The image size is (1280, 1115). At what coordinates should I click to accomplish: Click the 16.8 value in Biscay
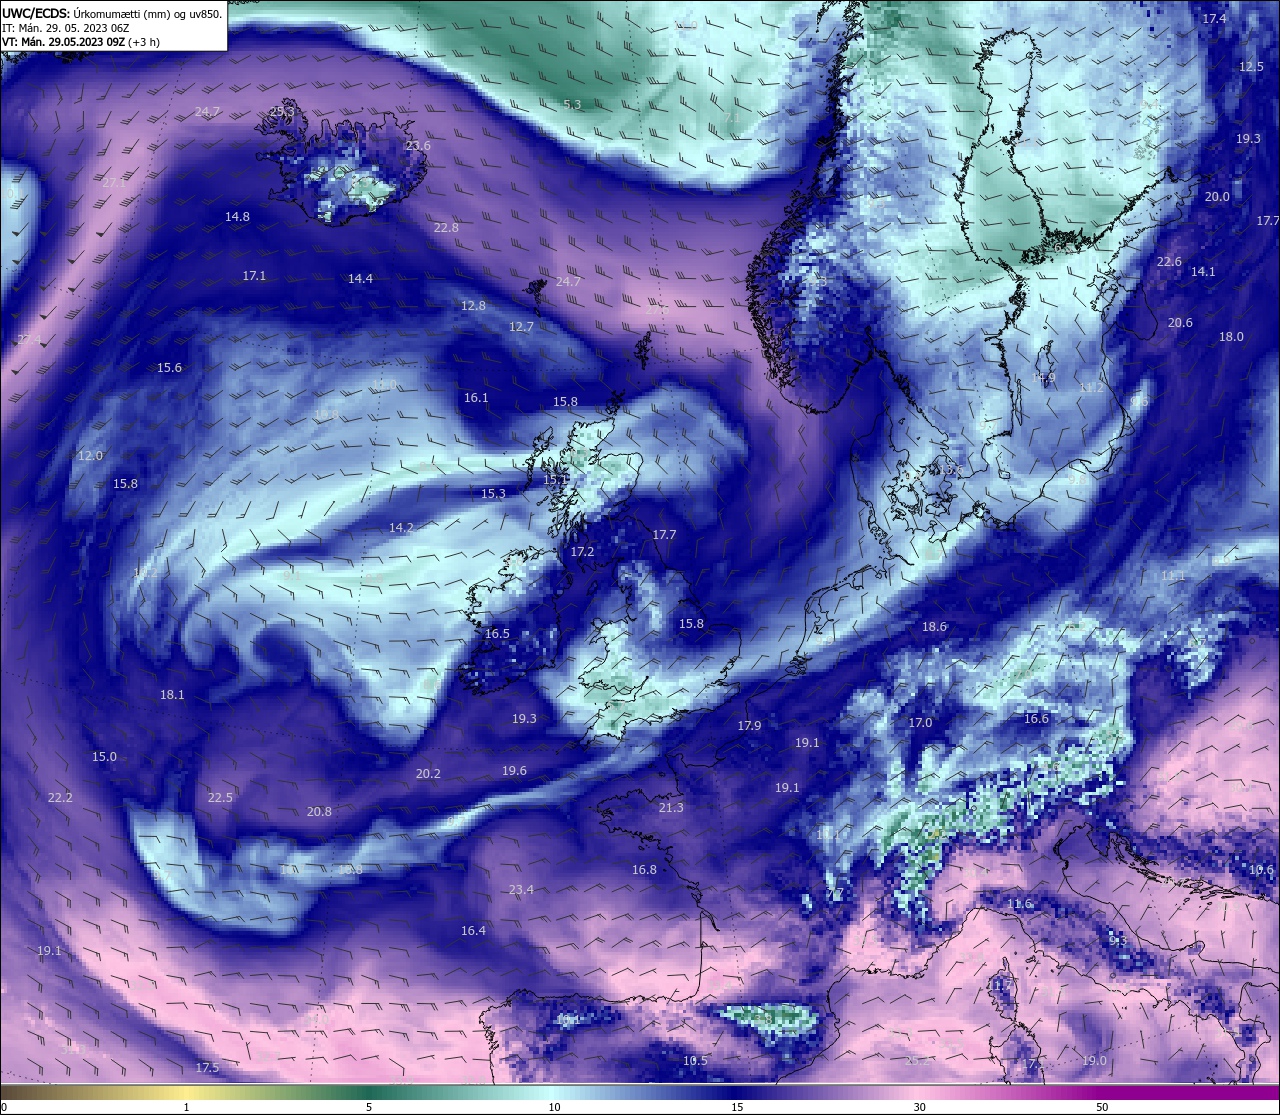coord(644,869)
